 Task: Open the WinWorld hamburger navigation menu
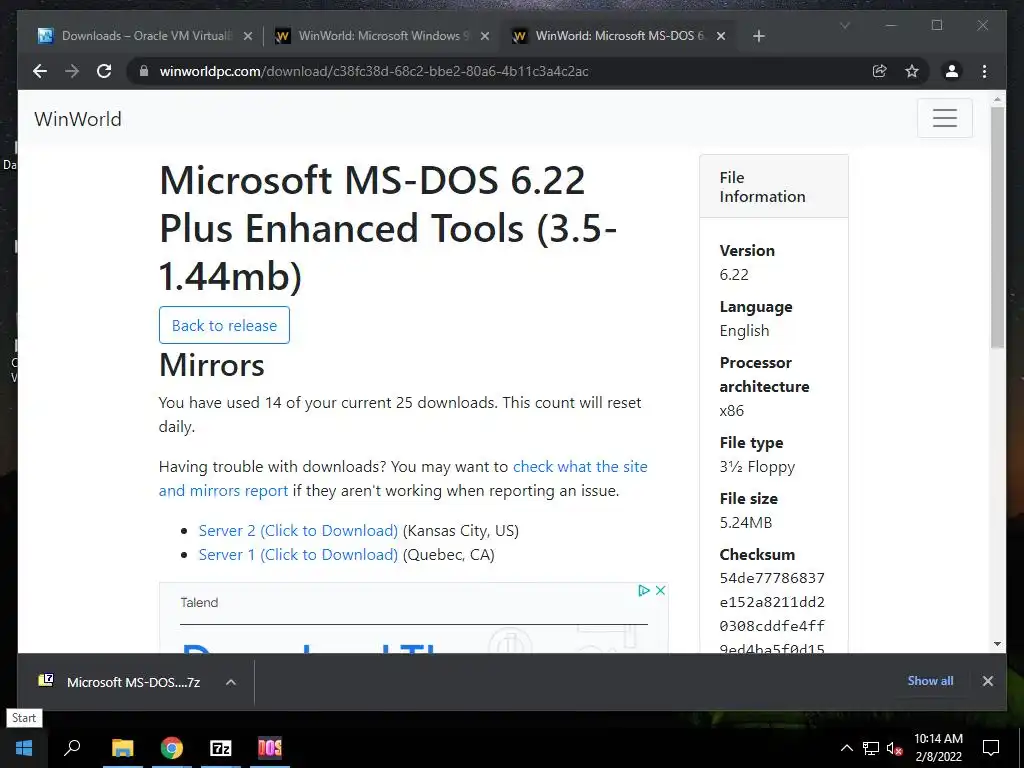coord(944,118)
